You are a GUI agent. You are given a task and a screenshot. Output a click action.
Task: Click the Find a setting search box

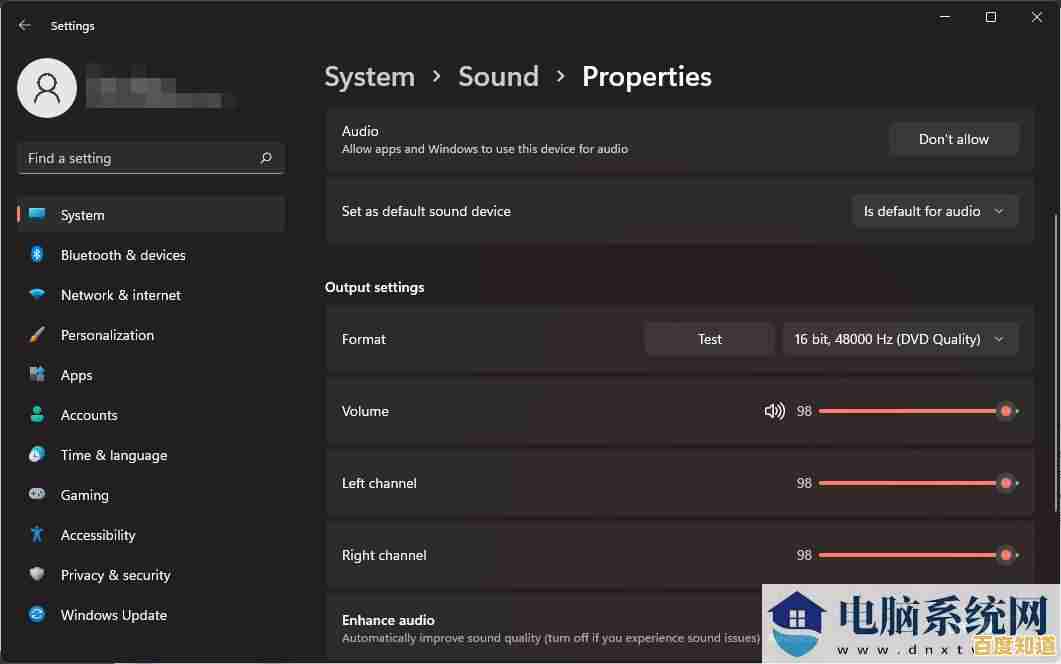click(x=150, y=158)
